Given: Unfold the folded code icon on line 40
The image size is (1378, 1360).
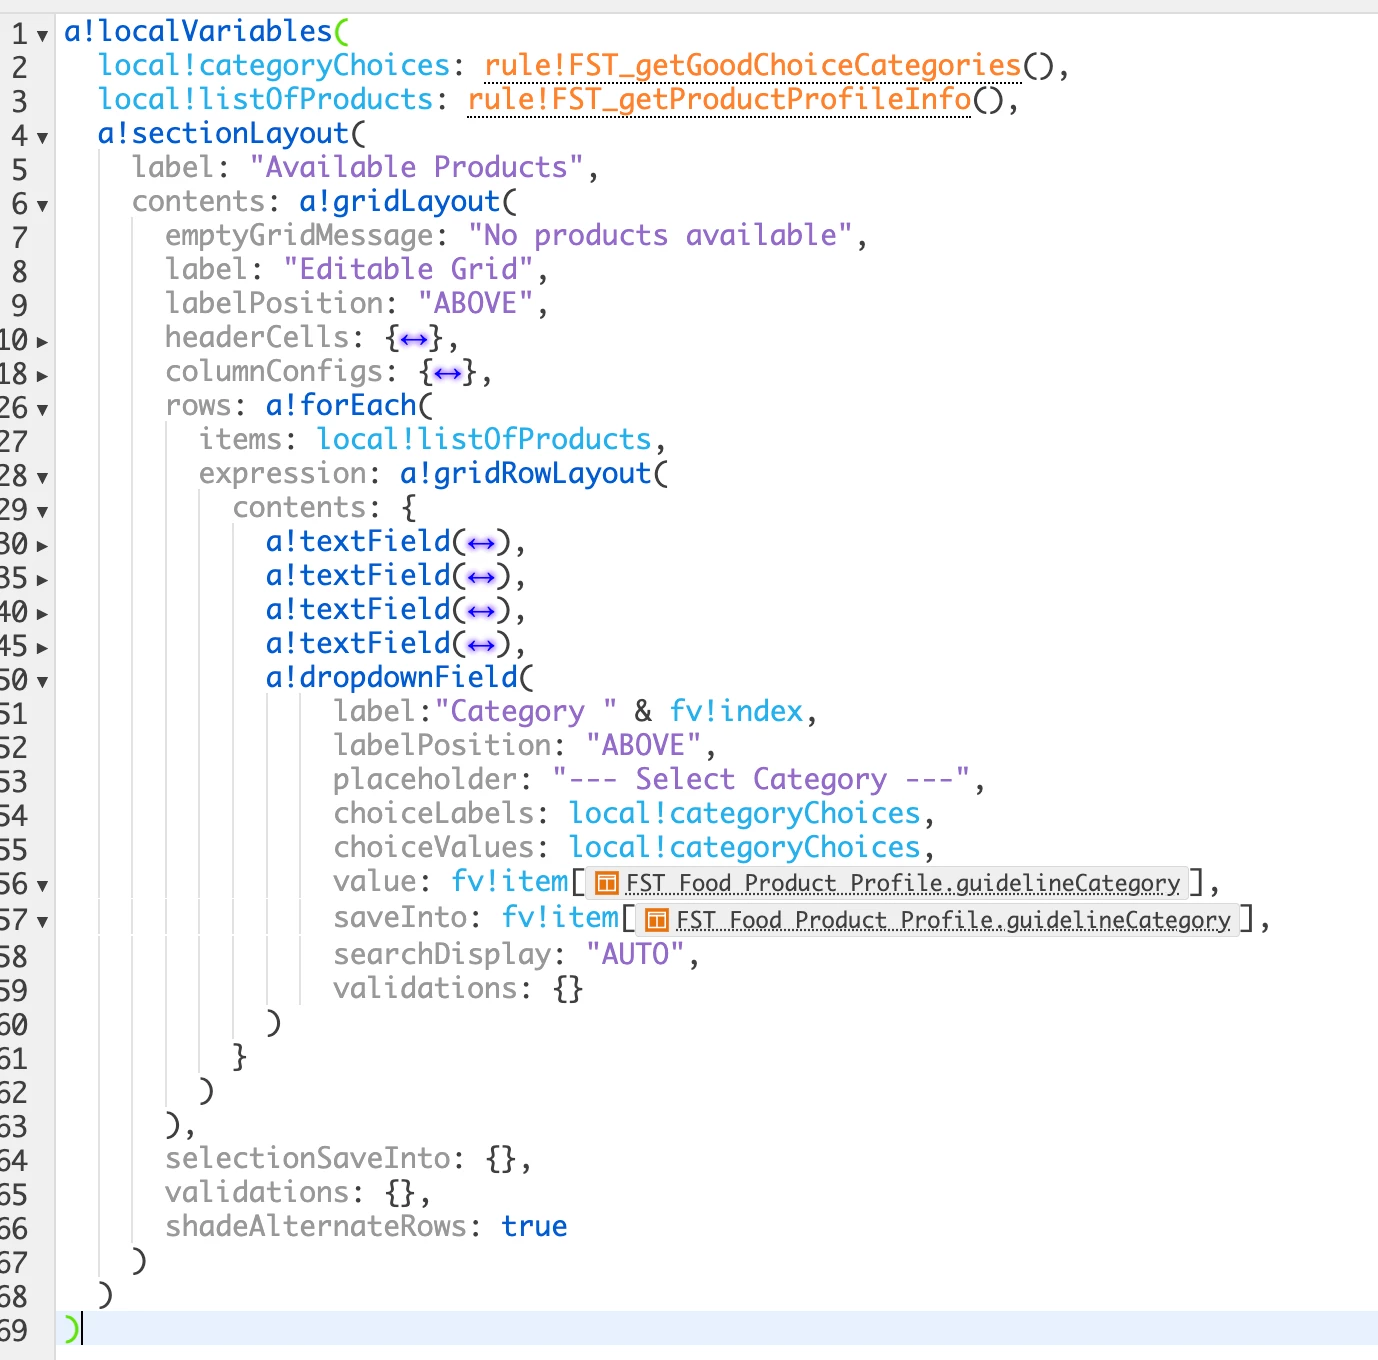Looking at the screenshot, I should click(482, 612).
